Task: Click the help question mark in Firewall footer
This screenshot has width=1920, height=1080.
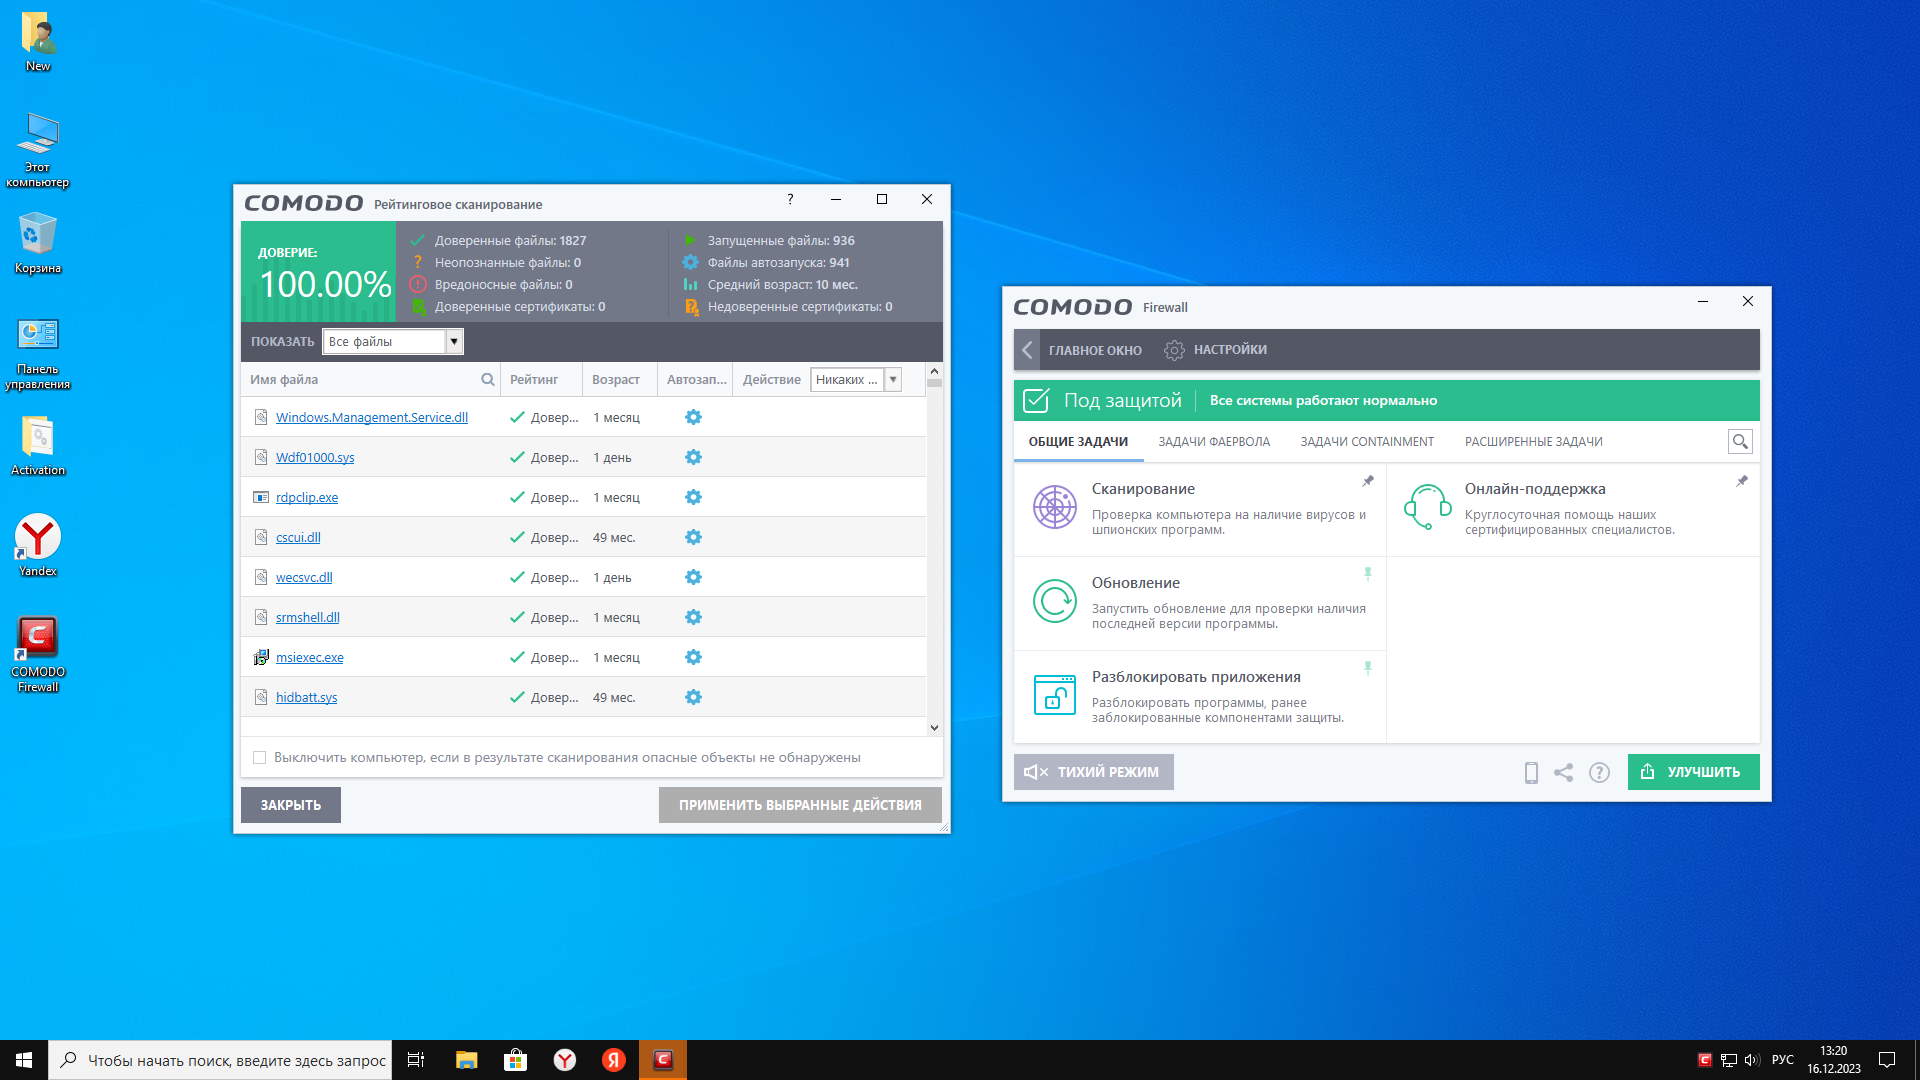Action: click(1599, 772)
